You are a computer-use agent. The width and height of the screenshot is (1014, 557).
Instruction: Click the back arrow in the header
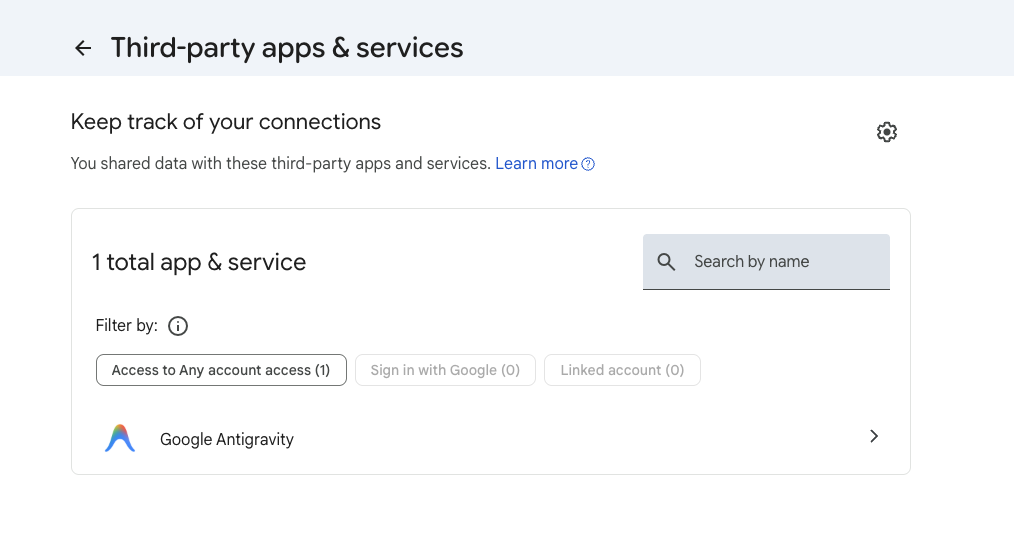(x=83, y=48)
